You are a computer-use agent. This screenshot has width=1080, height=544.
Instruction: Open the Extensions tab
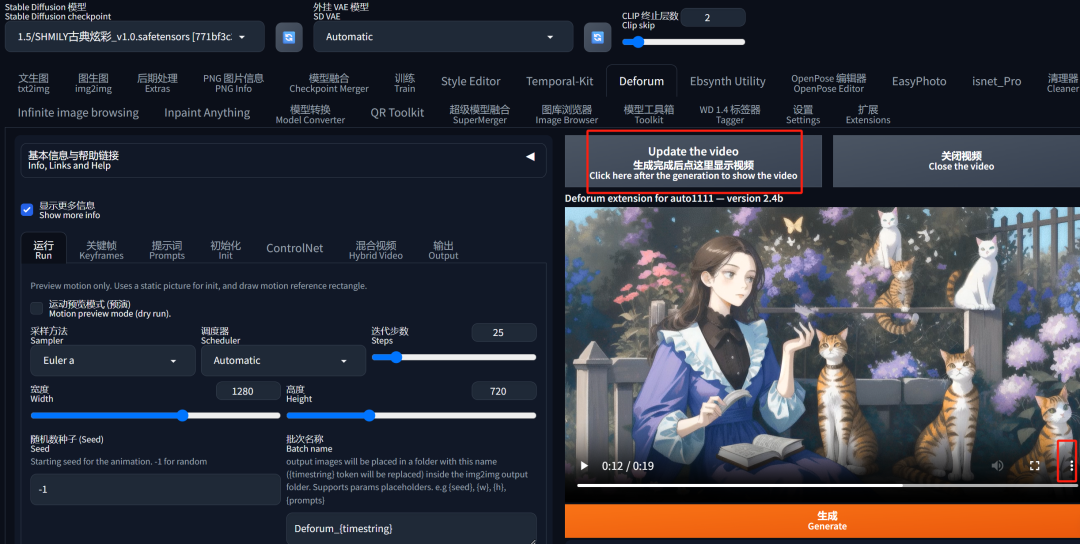click(x=868, y=114)
